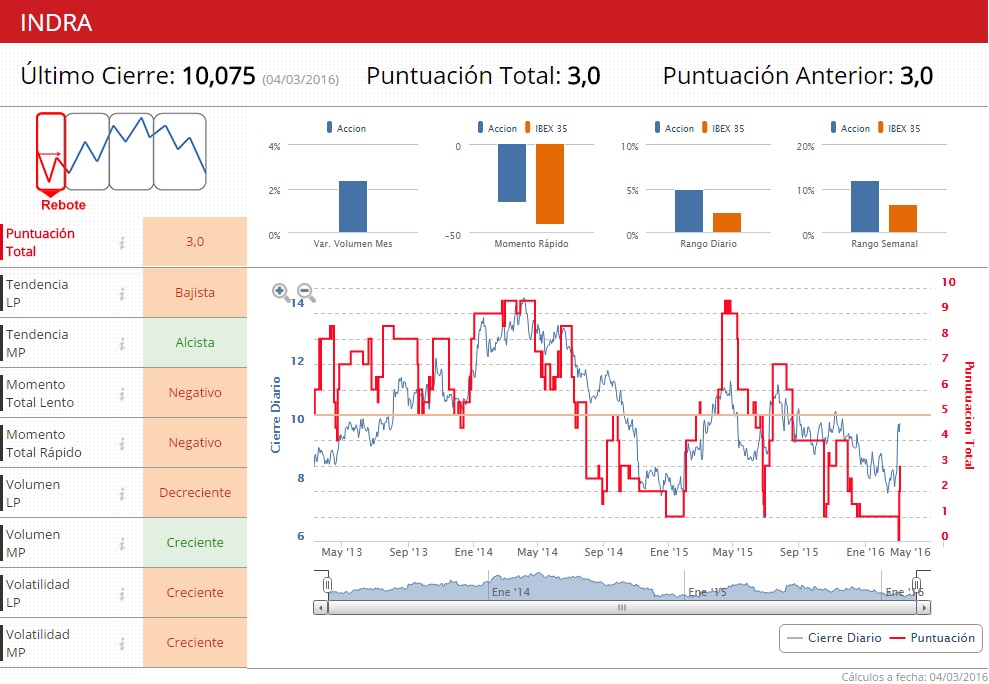989x684 pixels.
Task: Click the INDRA header title
Action: (x=56, y=23)
